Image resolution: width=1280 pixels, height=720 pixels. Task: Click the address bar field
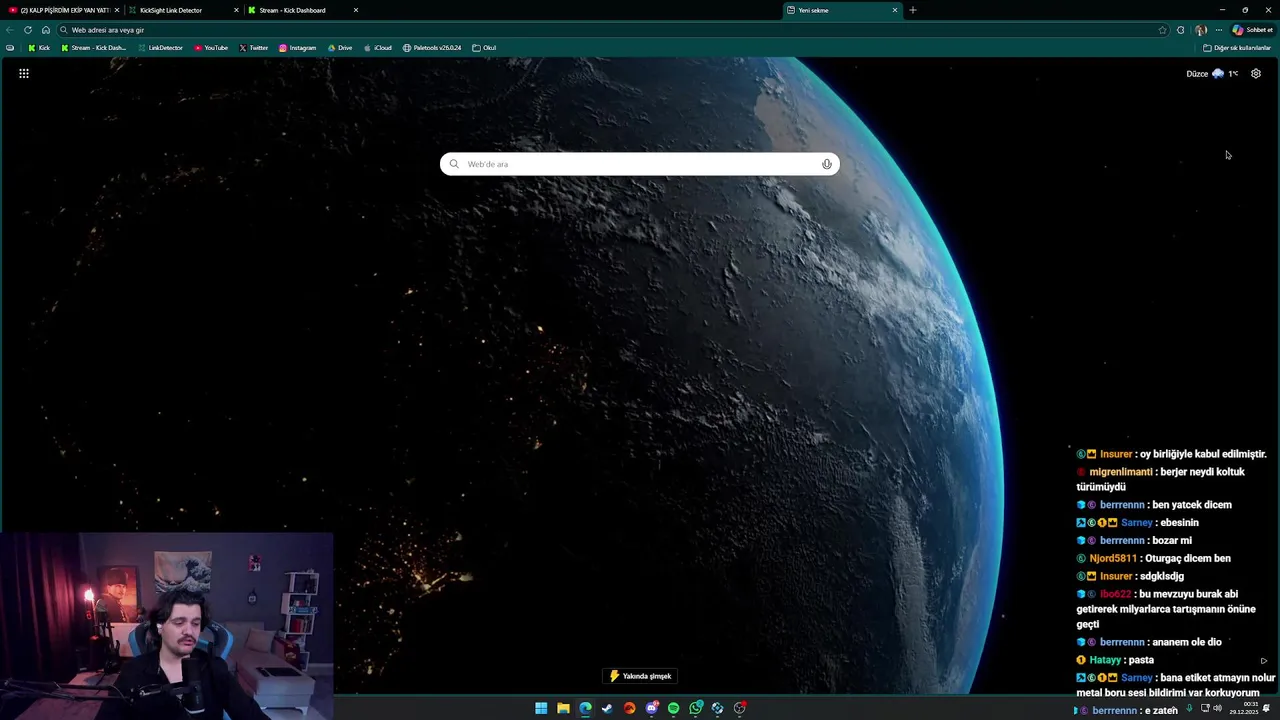pyautogui.click(x=612, y=30)
